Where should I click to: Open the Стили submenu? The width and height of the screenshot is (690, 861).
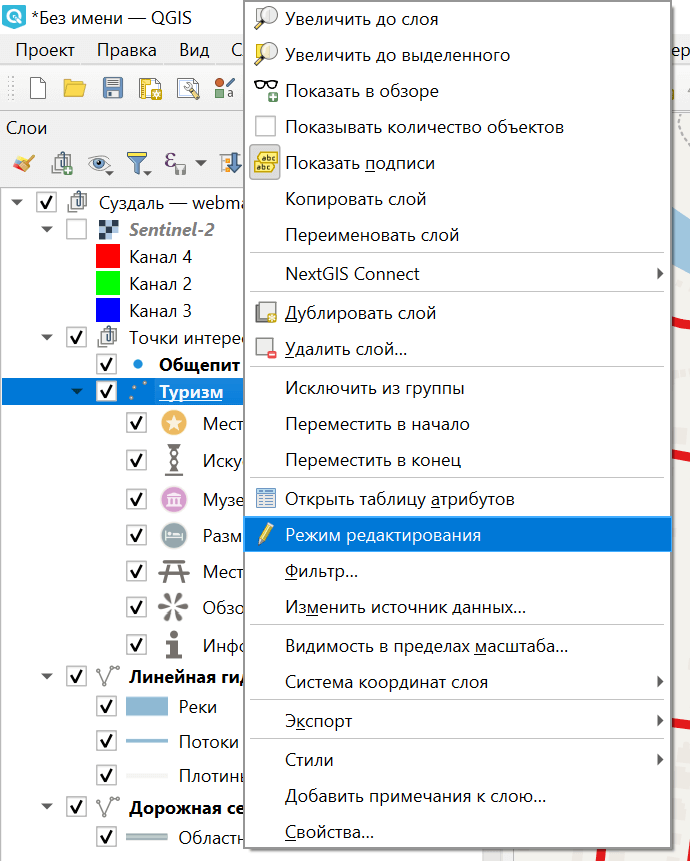[457, 760]
